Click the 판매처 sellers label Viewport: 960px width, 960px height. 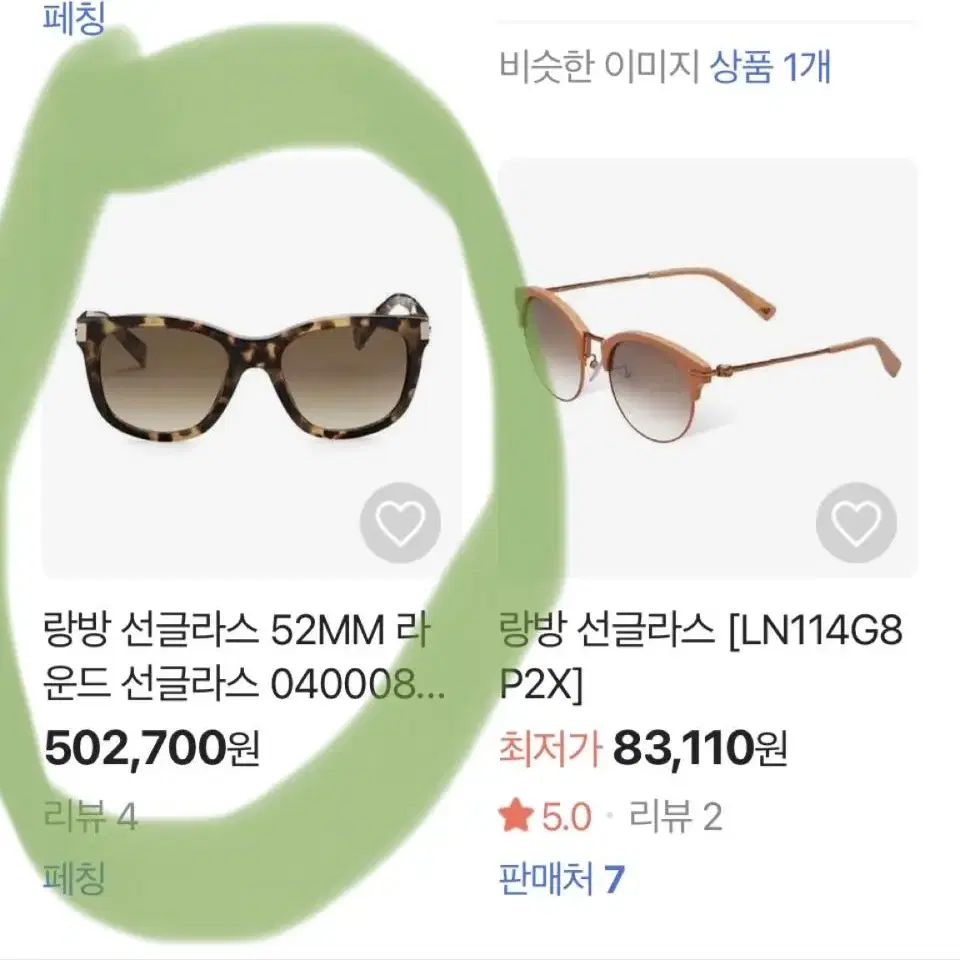[546, 879]
